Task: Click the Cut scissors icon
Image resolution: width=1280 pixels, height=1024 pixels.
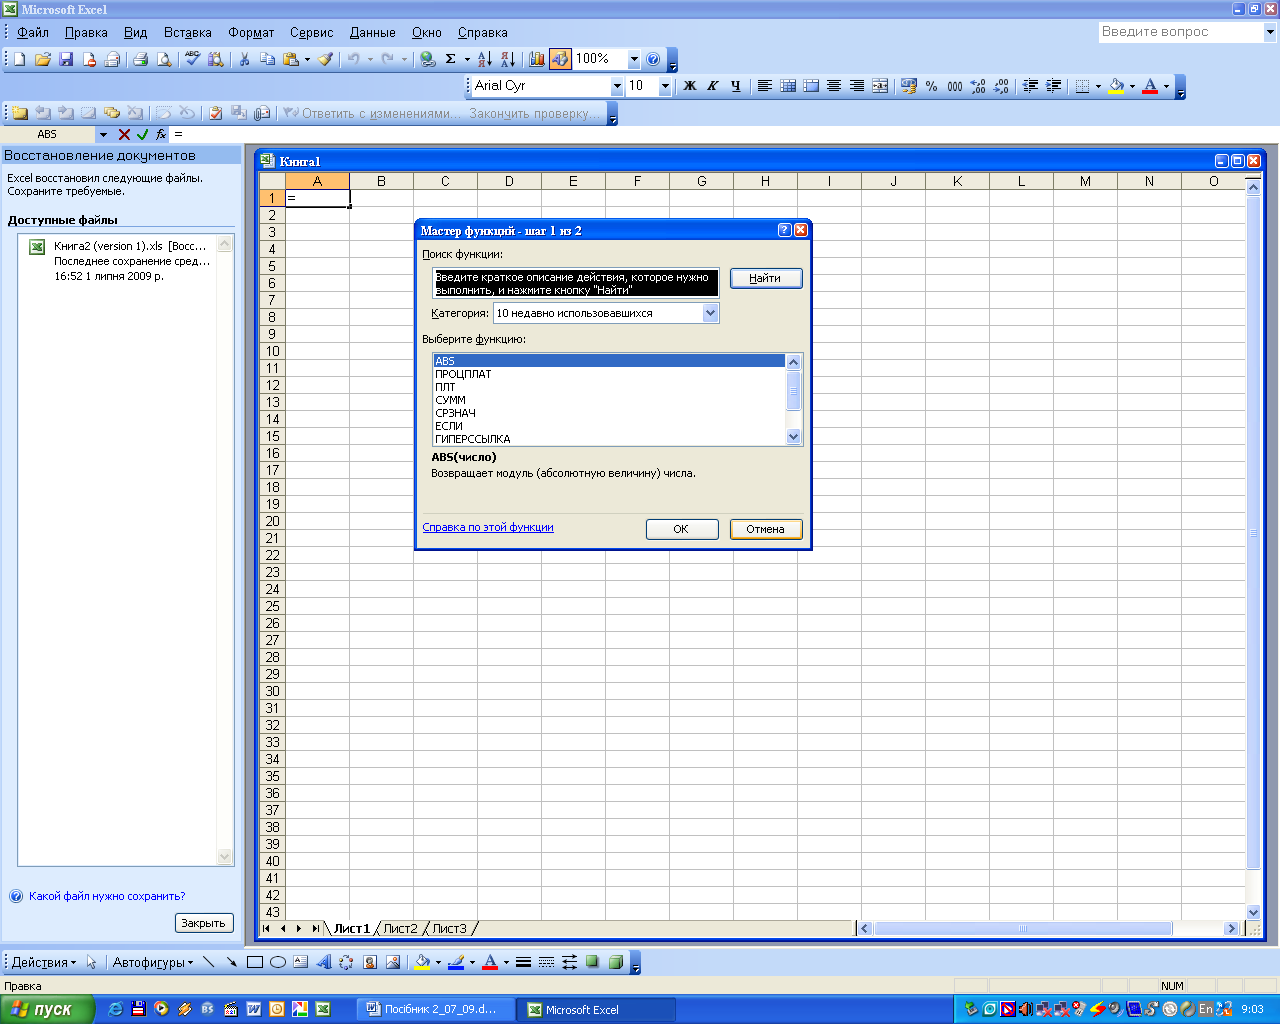Action: pyautogui.click(x=244, y=59)
